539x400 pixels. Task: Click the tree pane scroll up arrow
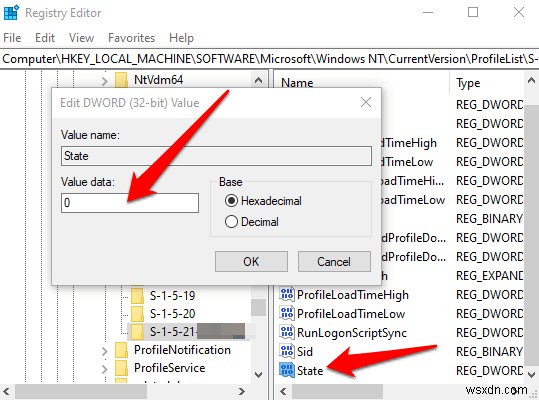point(258,80)
